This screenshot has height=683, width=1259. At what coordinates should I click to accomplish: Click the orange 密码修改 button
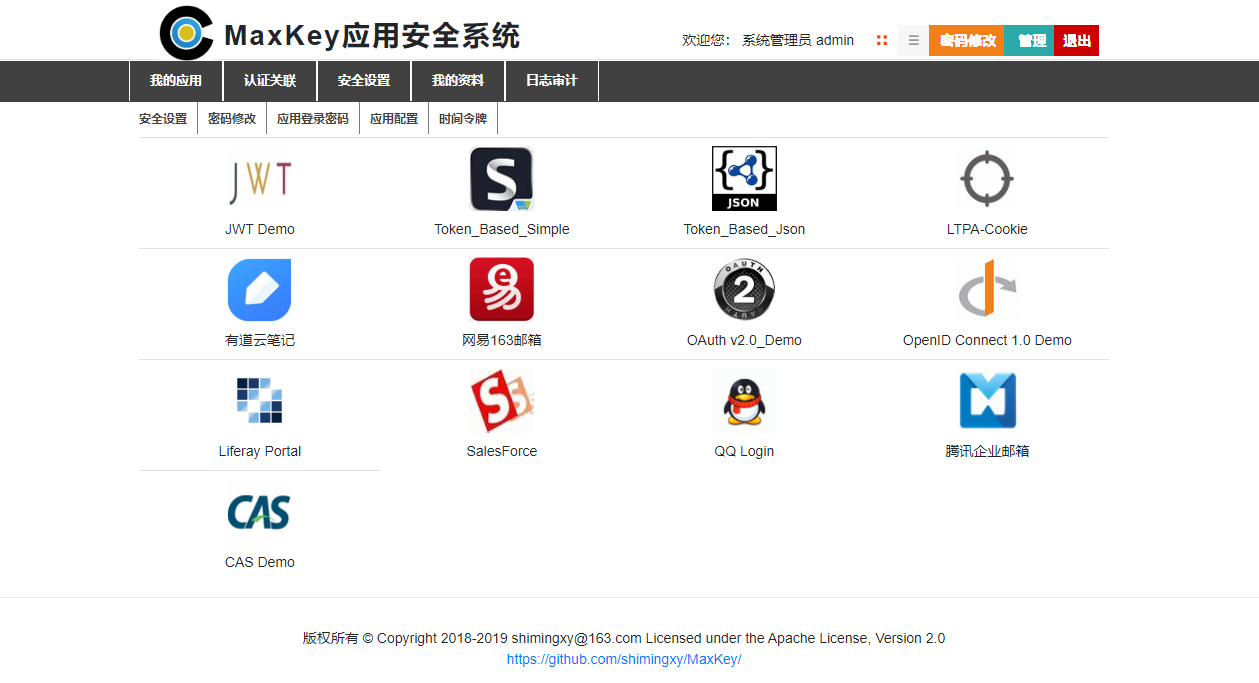[967, 41]
